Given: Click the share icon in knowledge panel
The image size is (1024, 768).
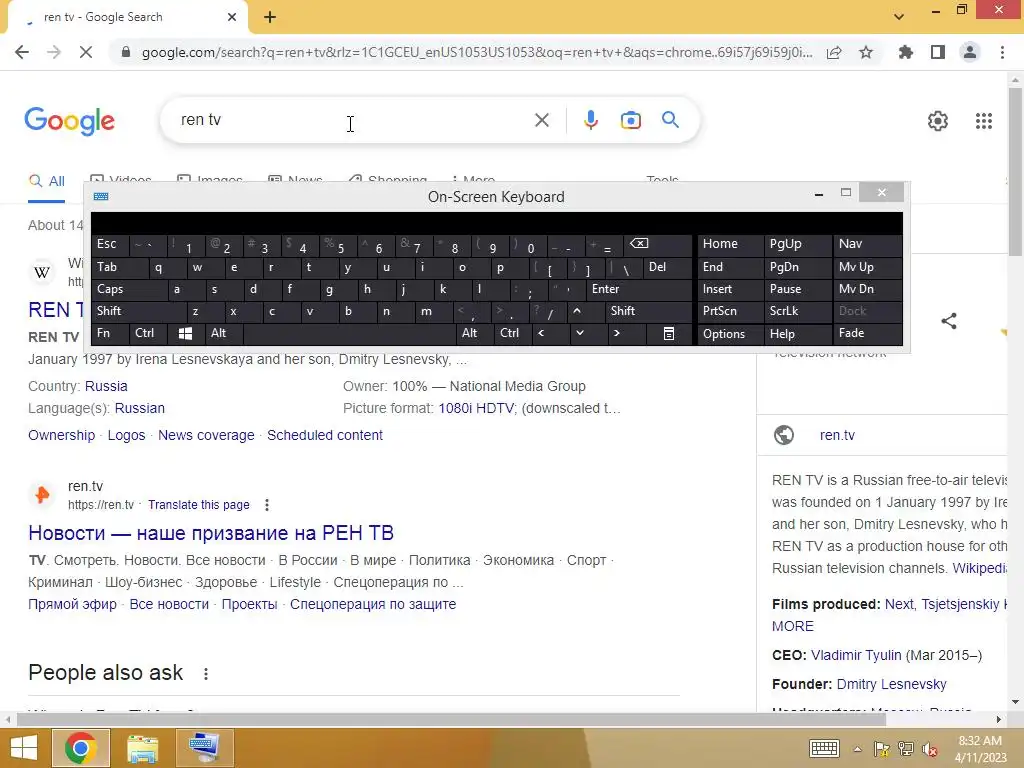Looking at the screenshot, I should coord(949,321).
